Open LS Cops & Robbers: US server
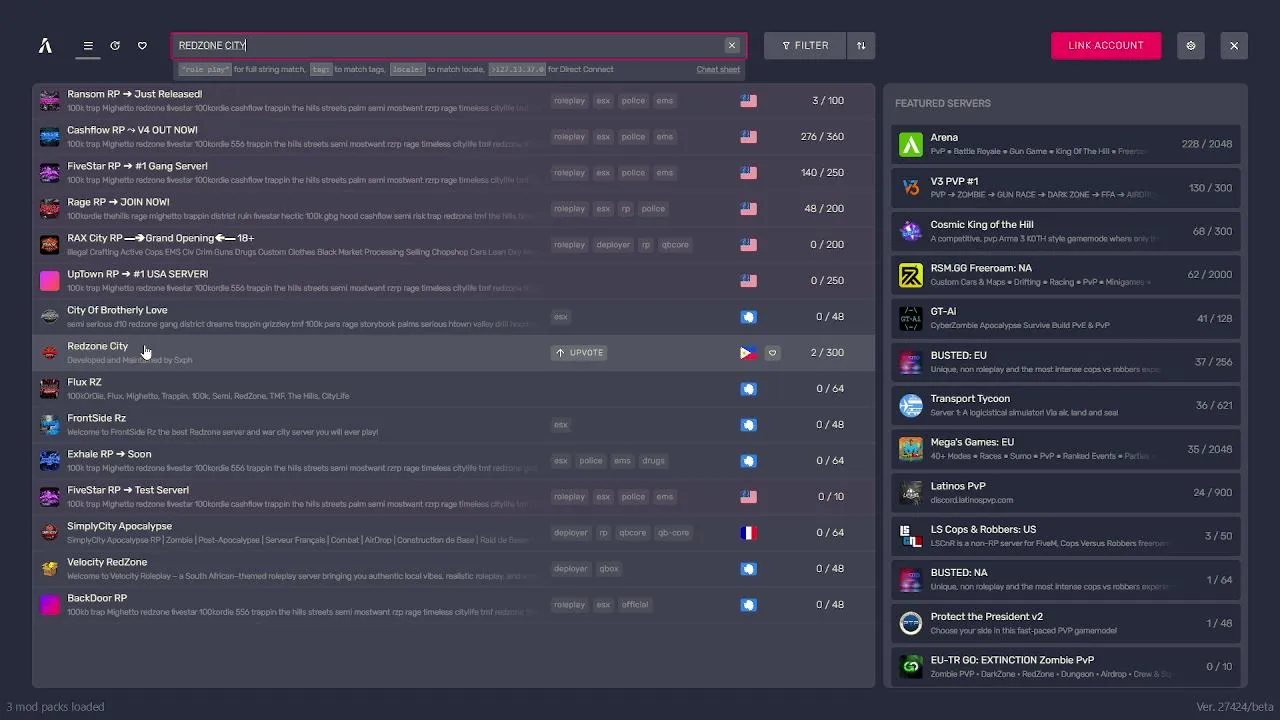 (1066, 536)
